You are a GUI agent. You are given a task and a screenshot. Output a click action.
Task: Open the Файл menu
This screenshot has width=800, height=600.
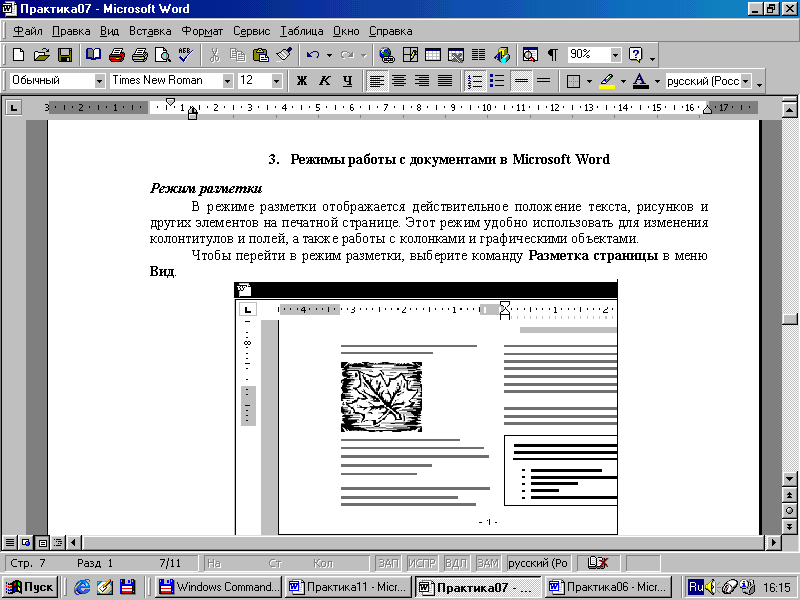pos(28,31)
